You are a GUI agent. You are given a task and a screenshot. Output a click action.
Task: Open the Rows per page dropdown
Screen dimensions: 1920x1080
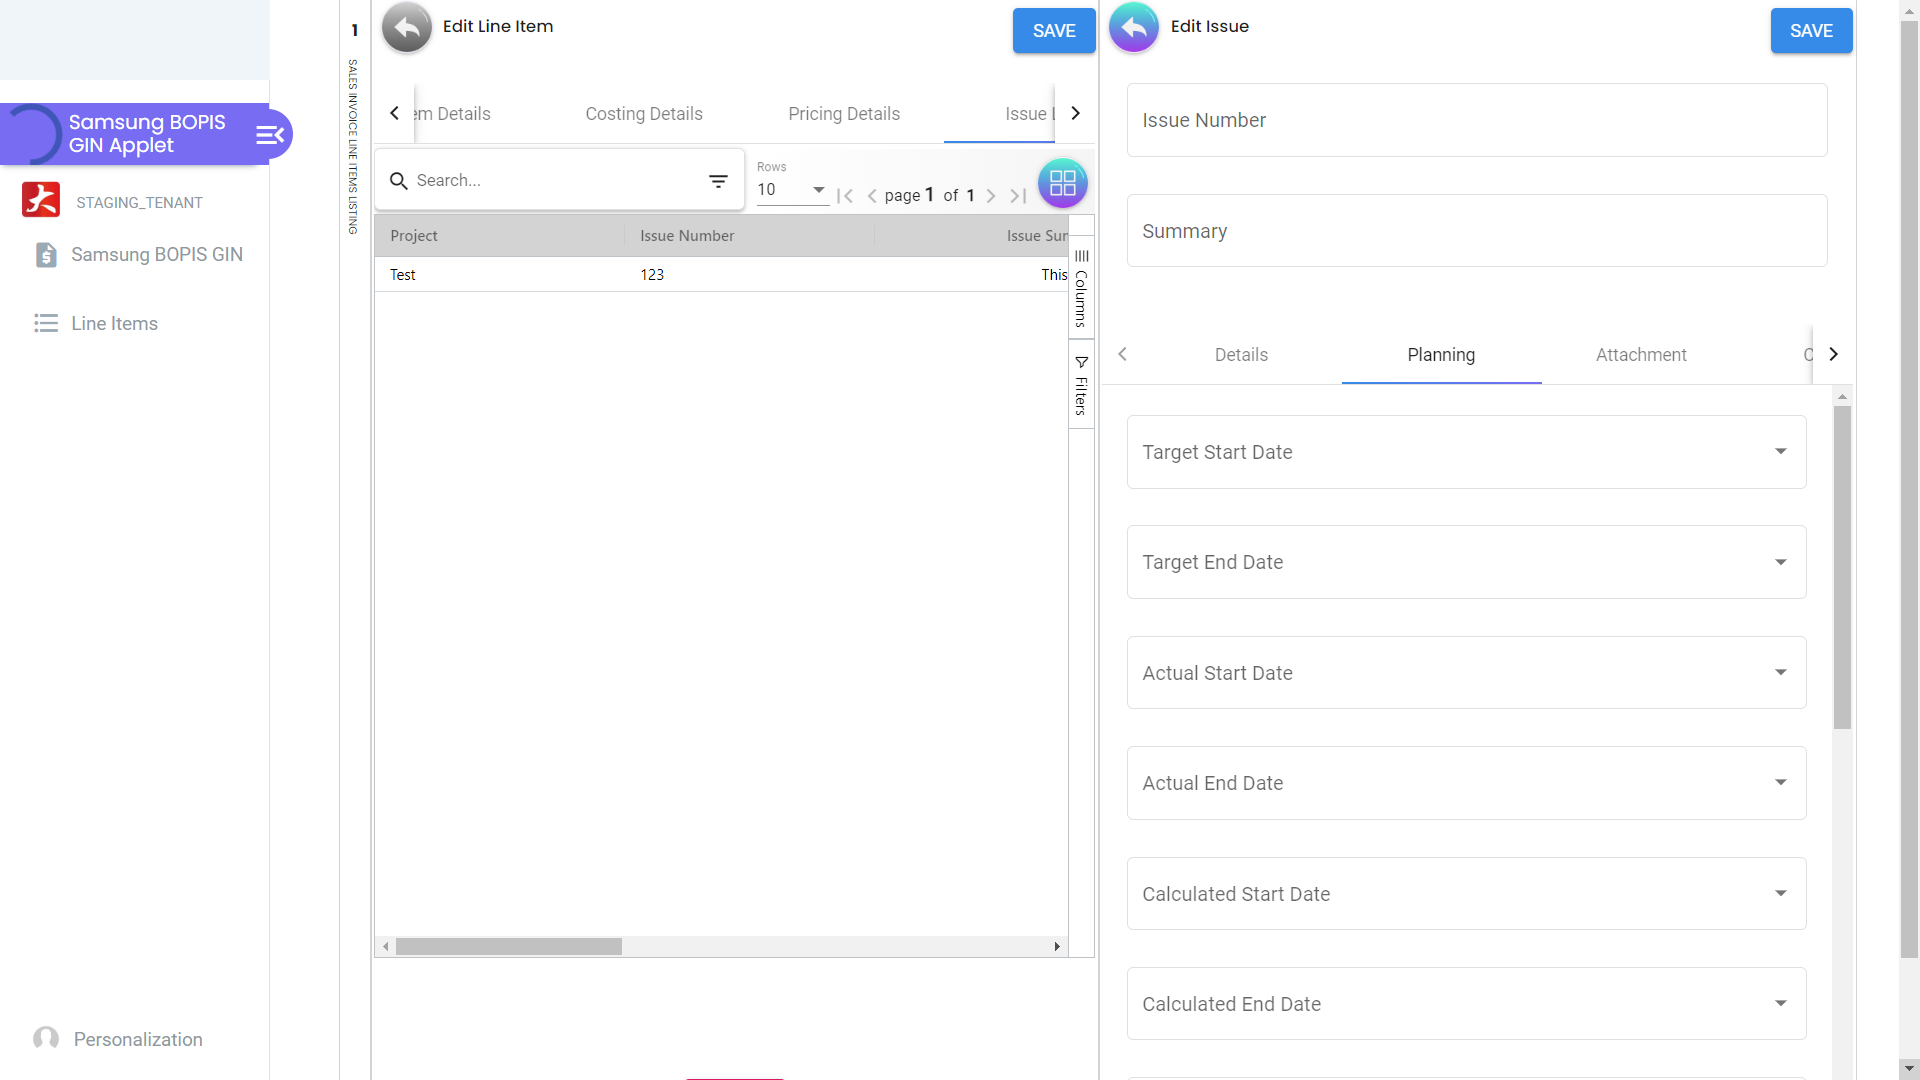[x=791, y=189]
